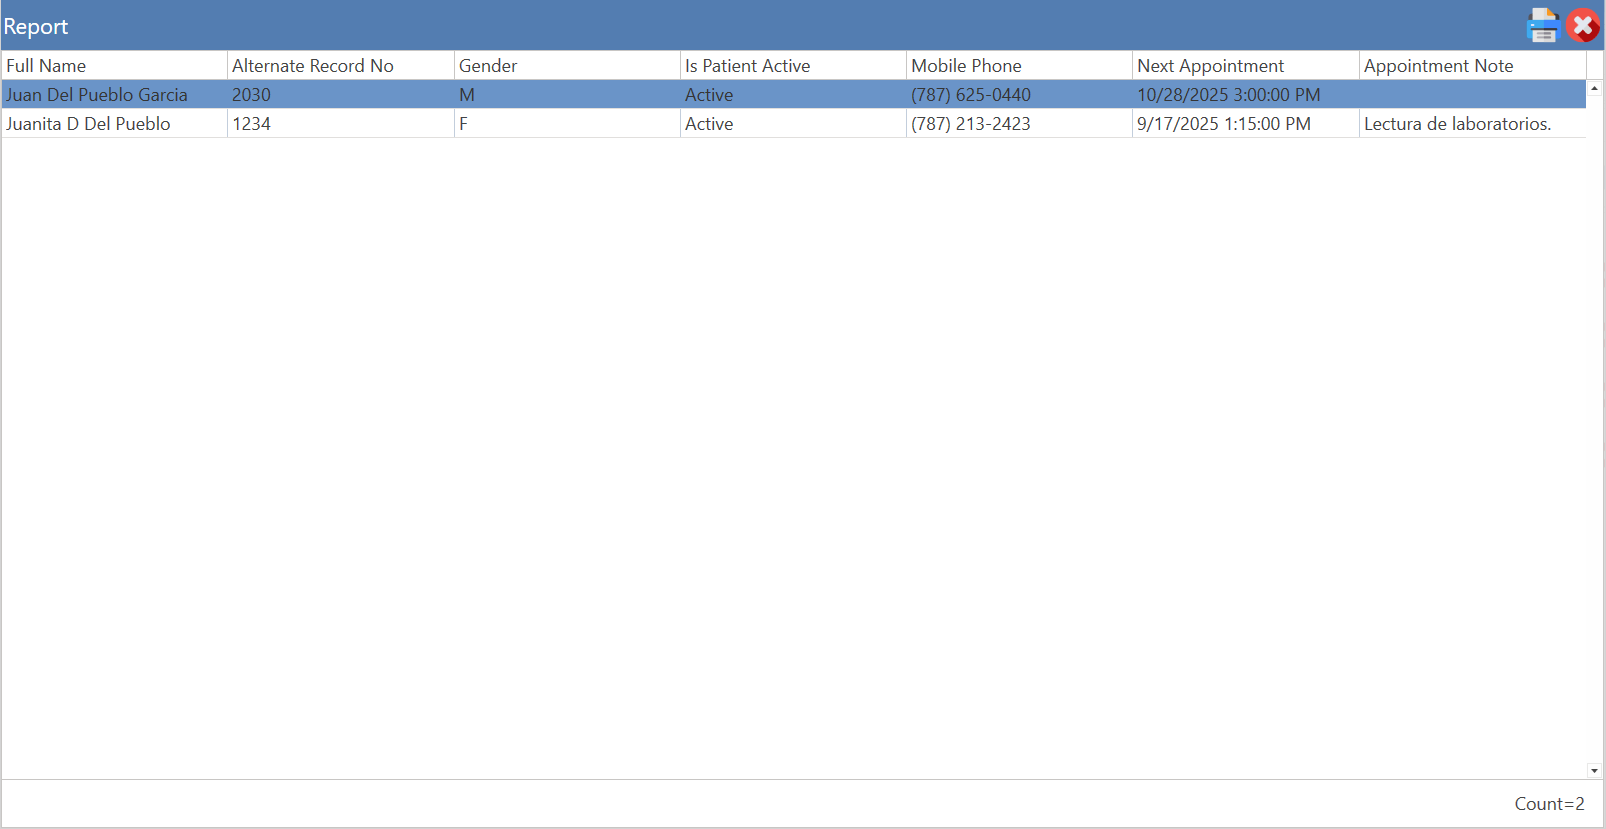Select the Juan Del Pueblo Garcia name cell
This screenshot has width=1606, height=829.
(x=114, y=95)
